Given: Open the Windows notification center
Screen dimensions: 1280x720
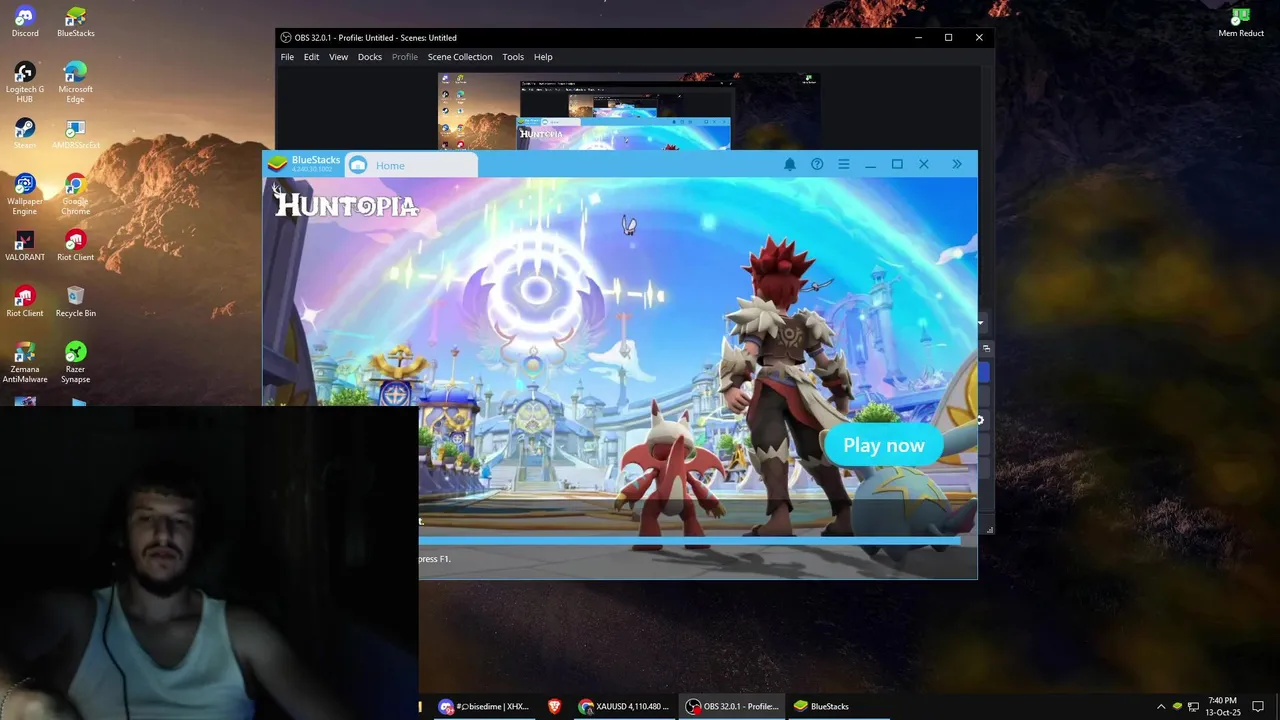Looking at the screenshot, I should [x=1258, y=706].
